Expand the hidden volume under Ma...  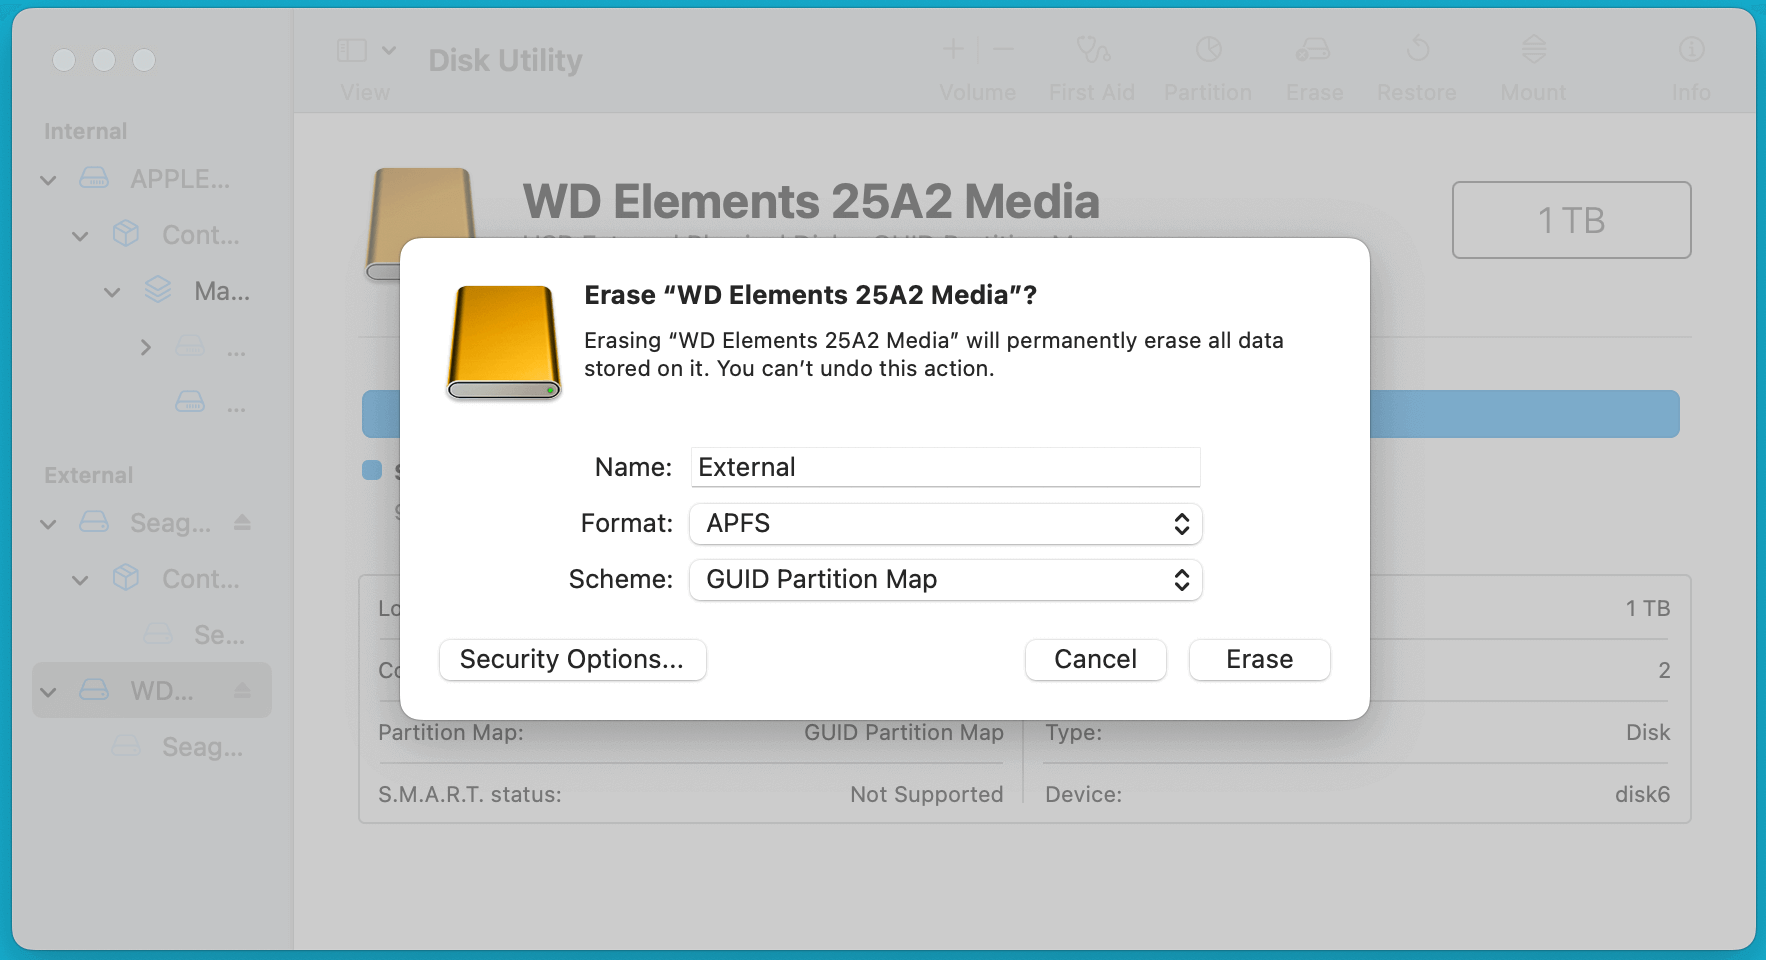point(146,347)
